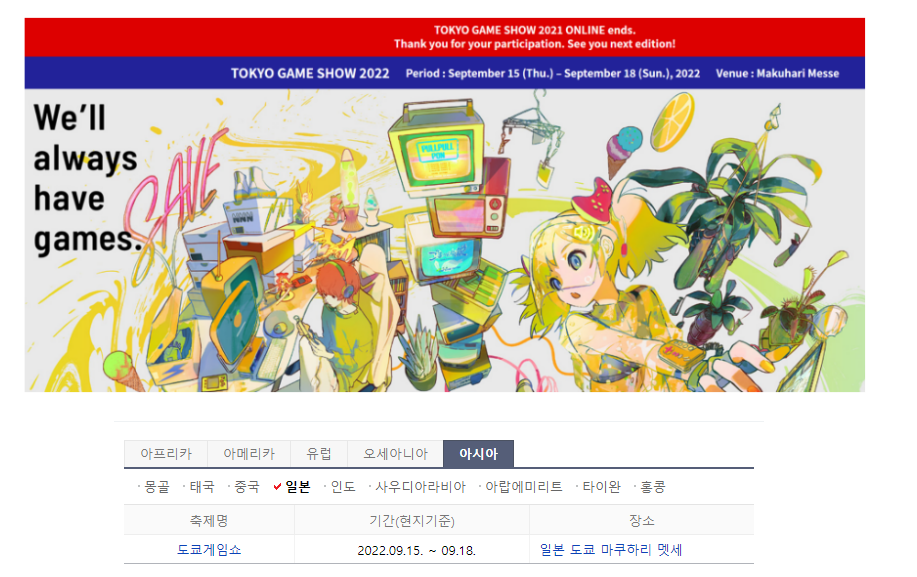The image size is (917, 577).
Task: Click the date 2022.09.15. ~ 09.18.
Action: [416, 551]
